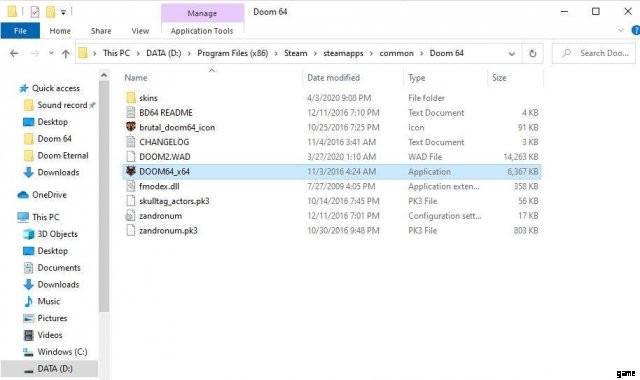Open Desktop under Quick access
The width and height of the screenshot is (640, 380).
point(53,122)
